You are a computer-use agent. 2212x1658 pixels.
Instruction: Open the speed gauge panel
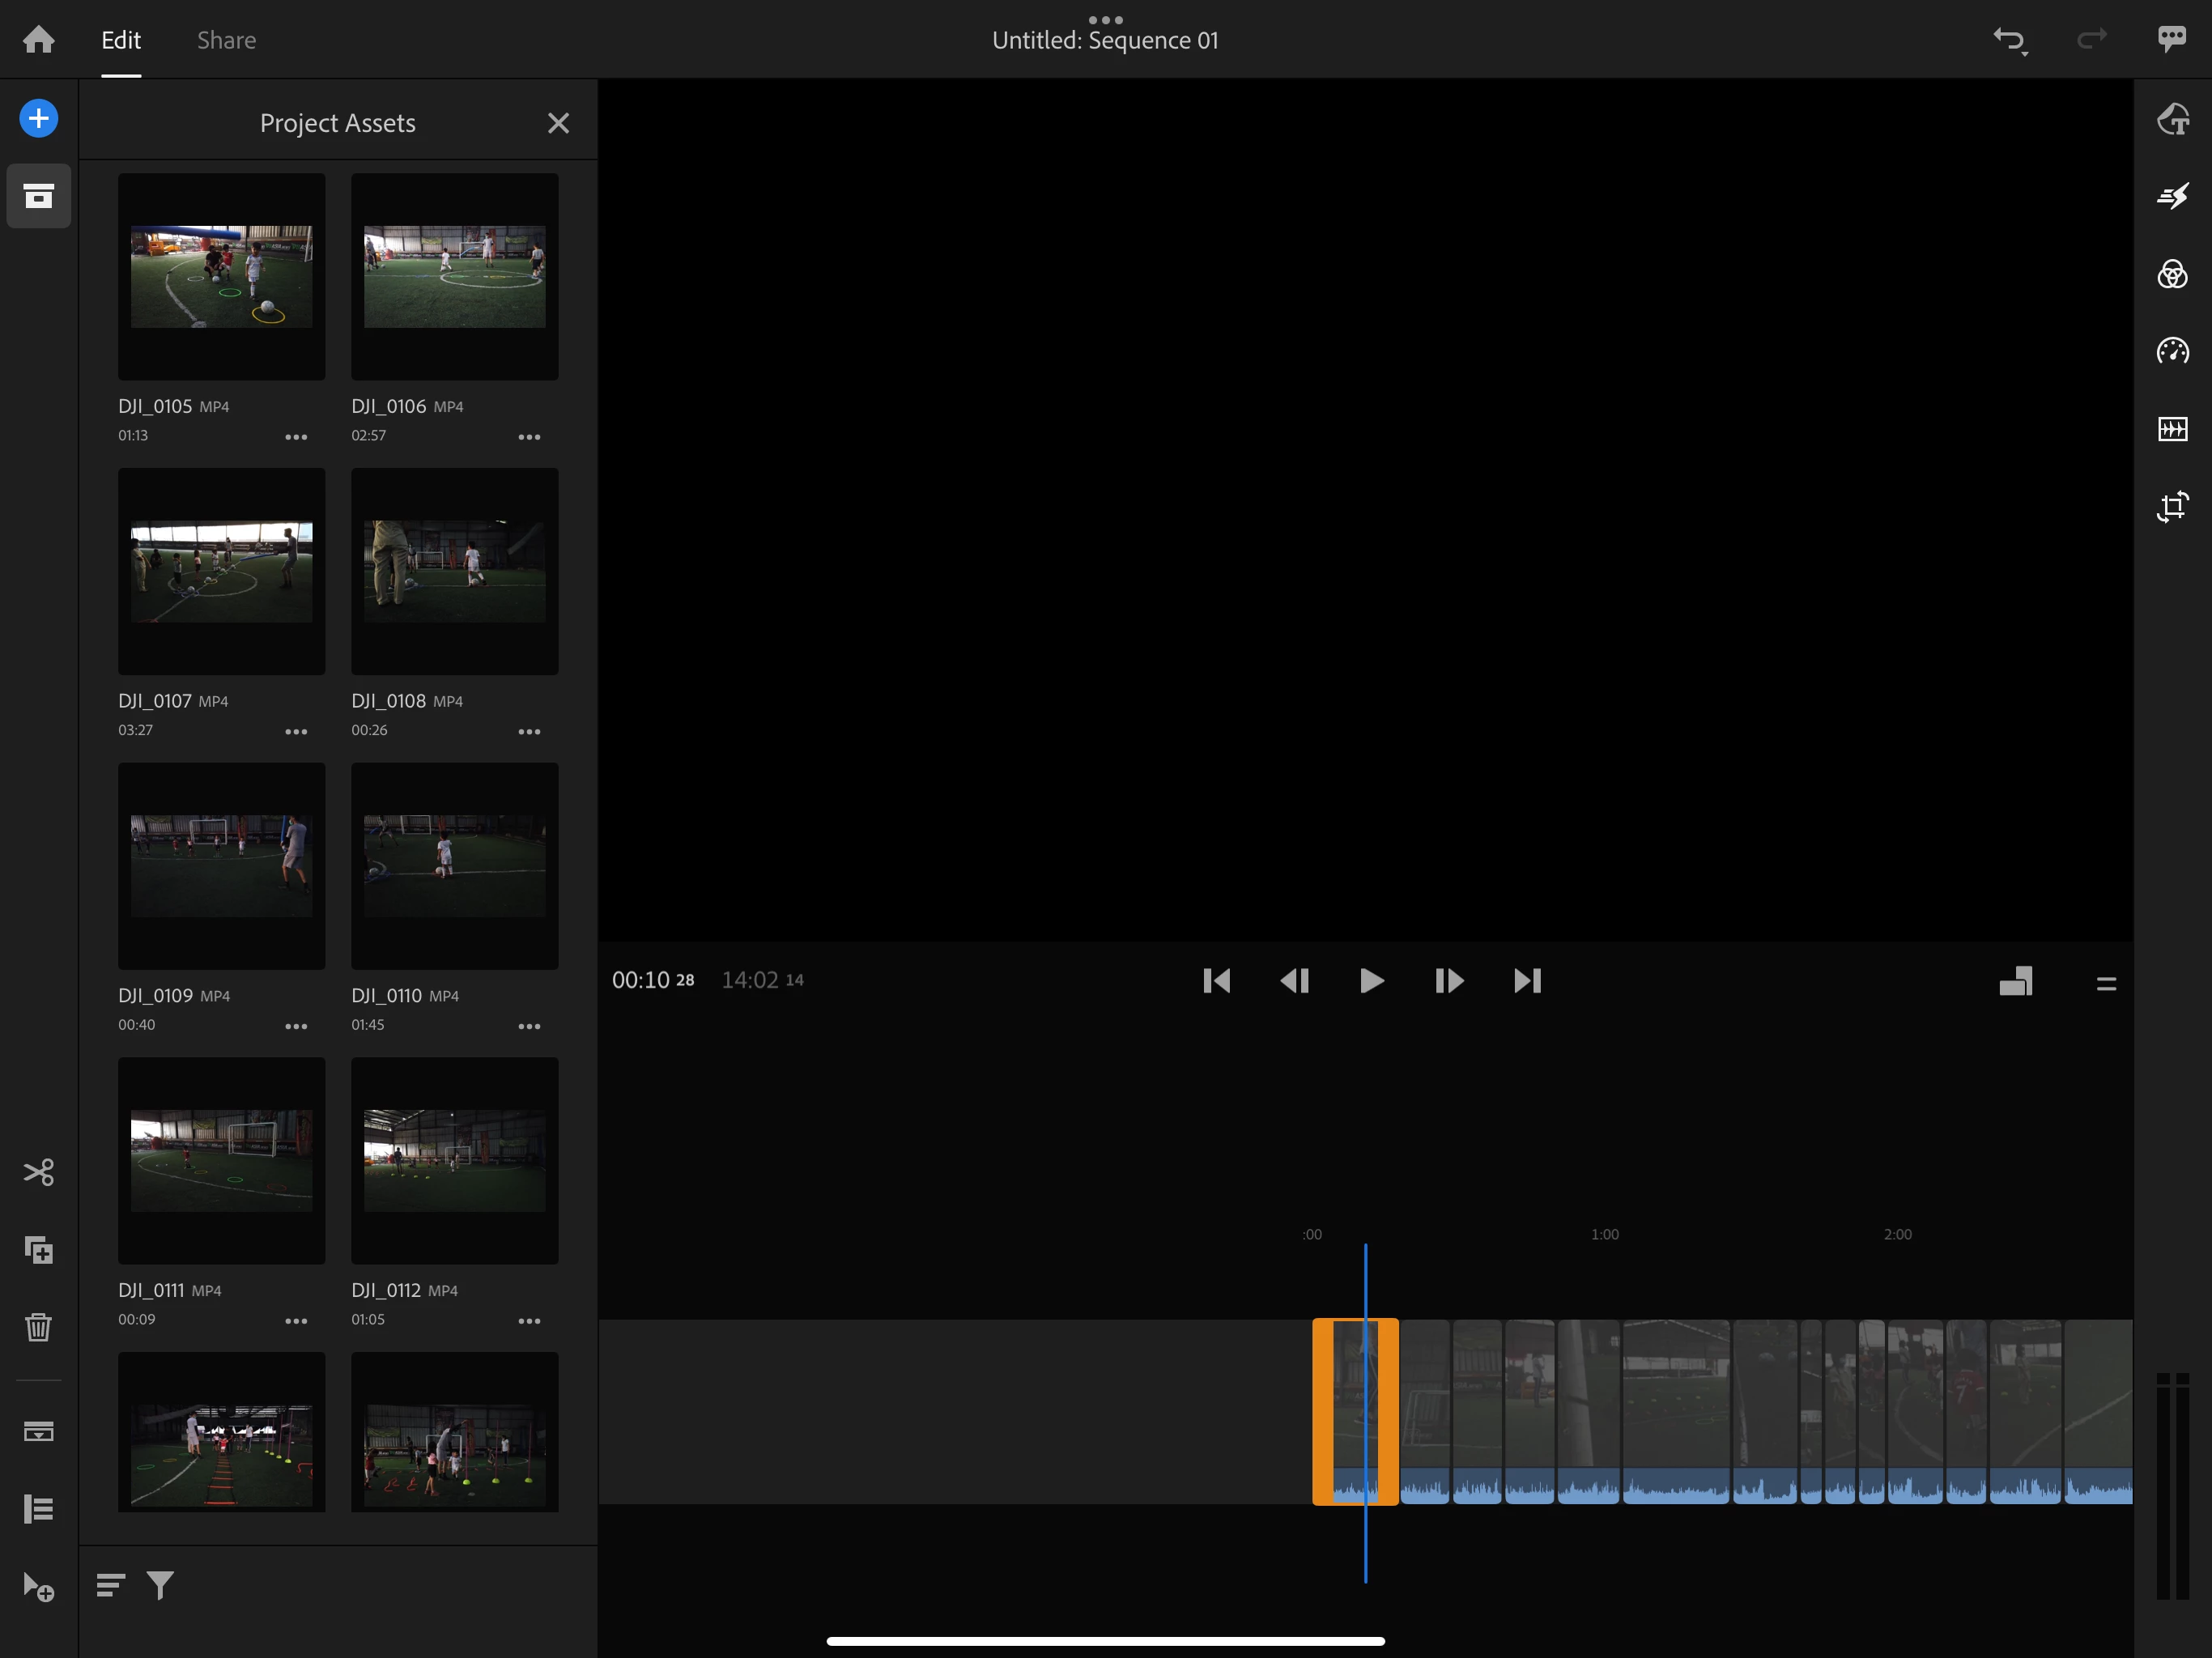pyautogui.click(x=2172, y=351)
